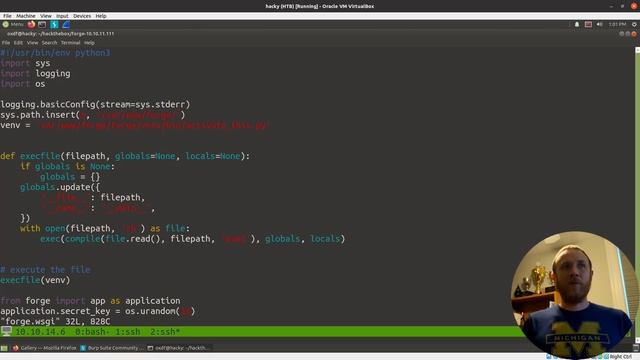Click the vim status '"forge.wsgi" 32L, 828C'
Viewport: 640px width, 360px height.
(x=55, y=322)
